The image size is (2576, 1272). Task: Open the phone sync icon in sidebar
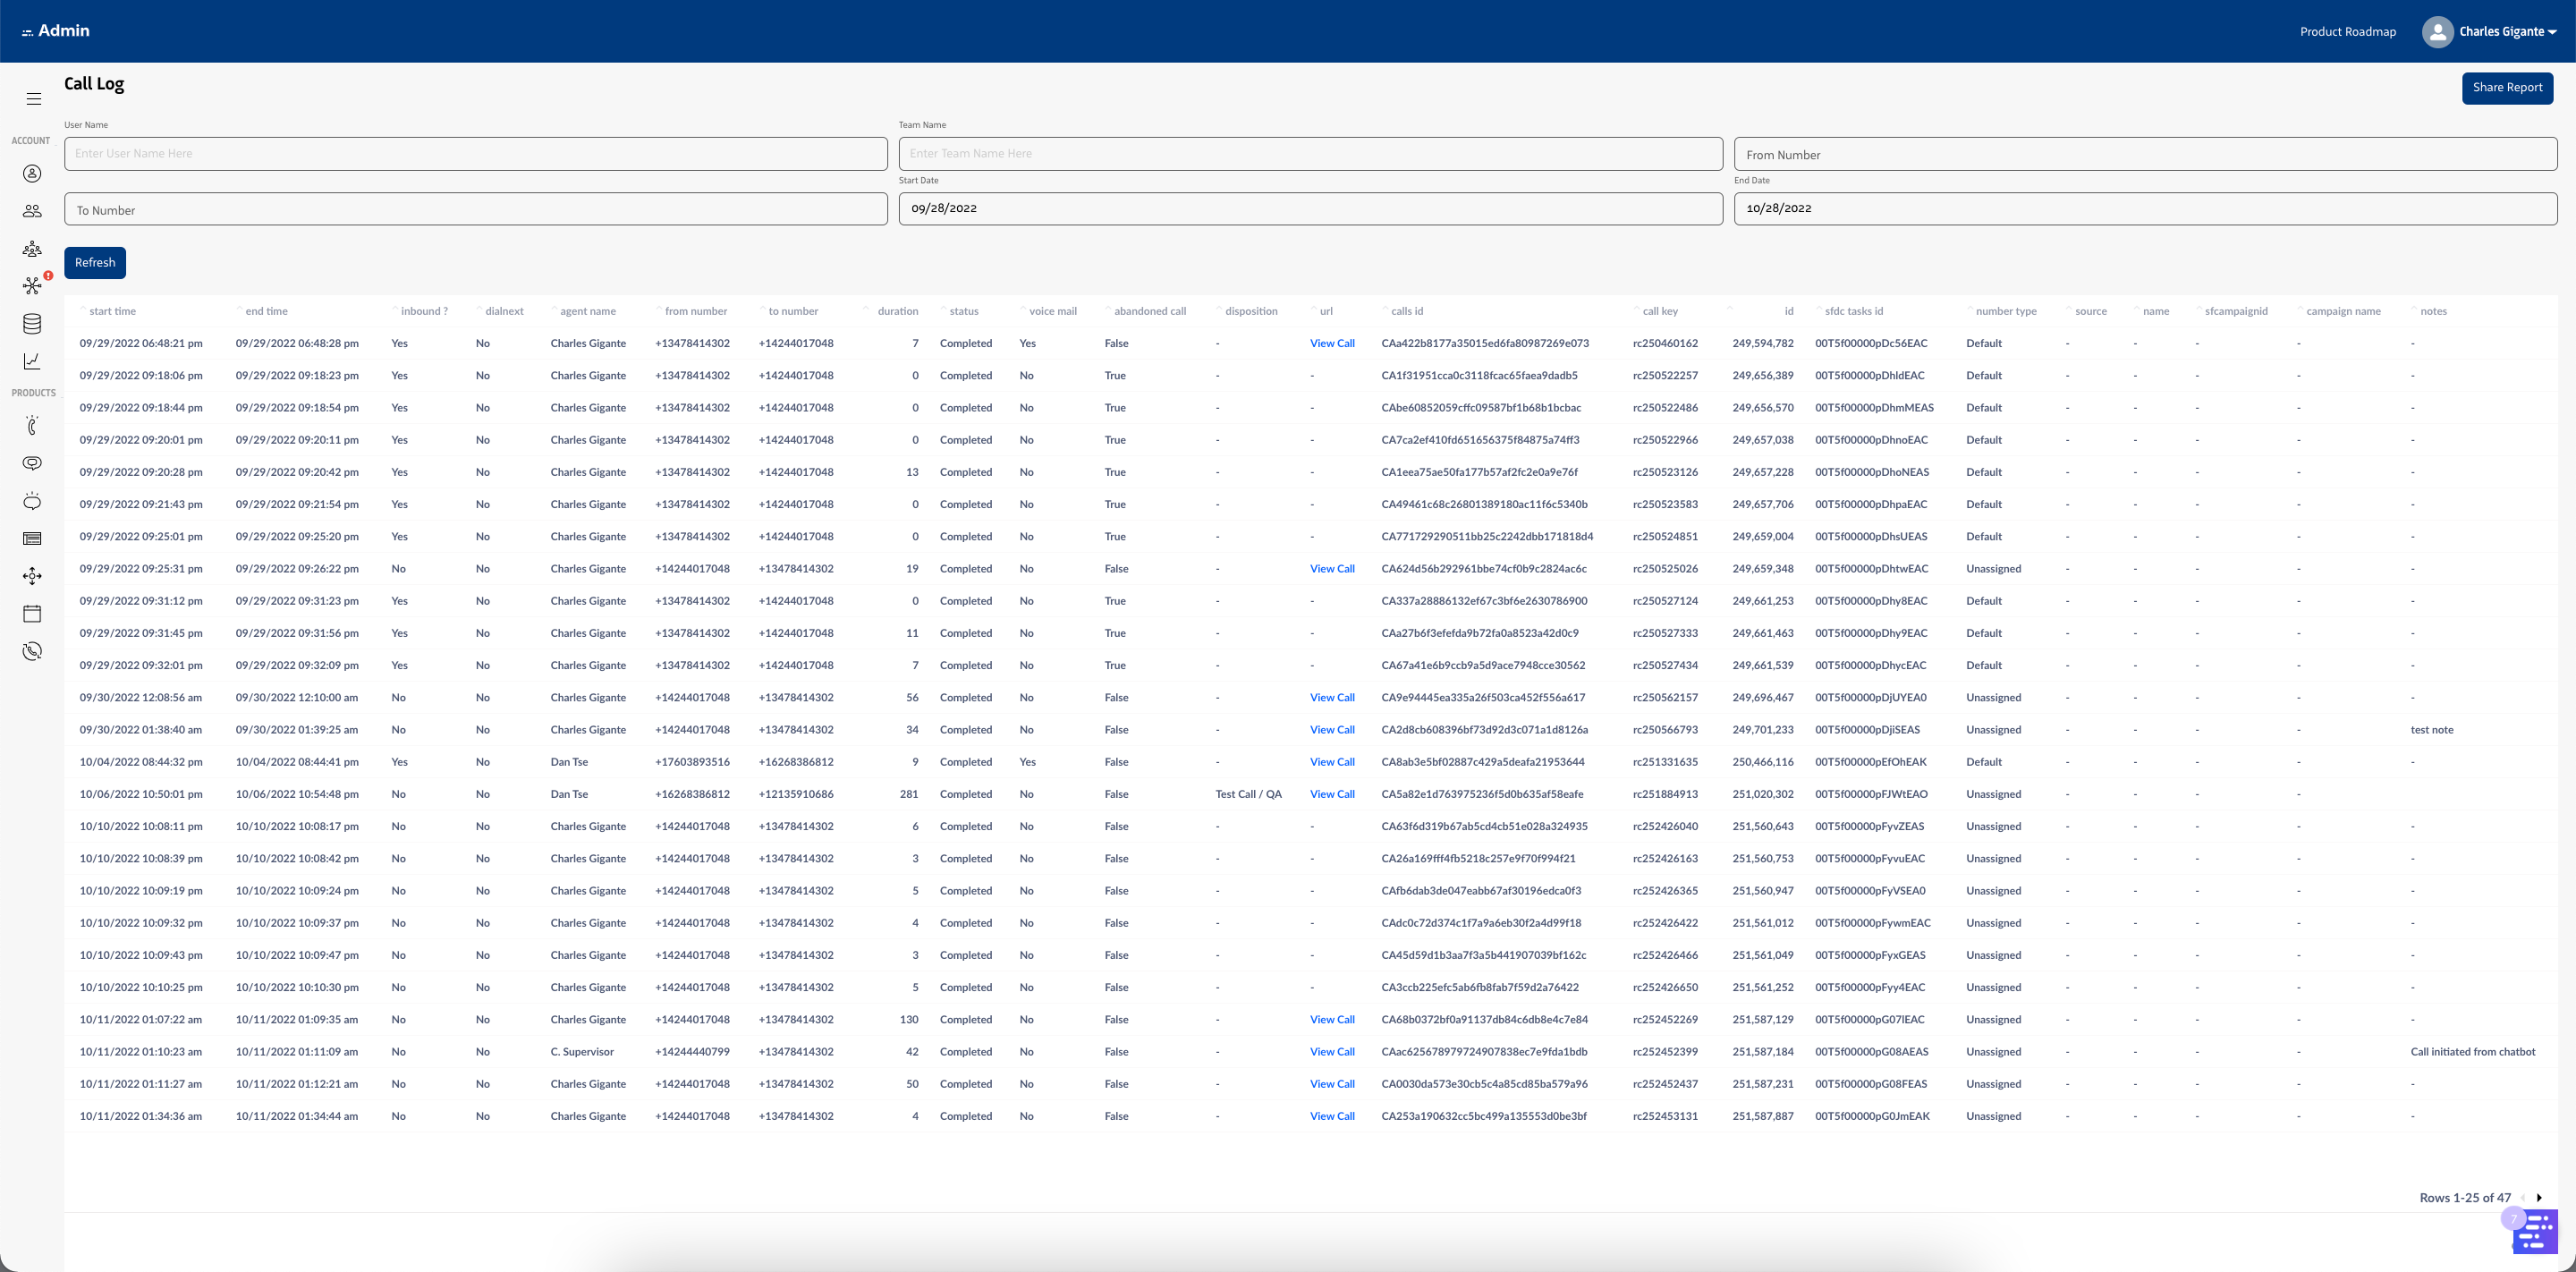click(32, 652)
